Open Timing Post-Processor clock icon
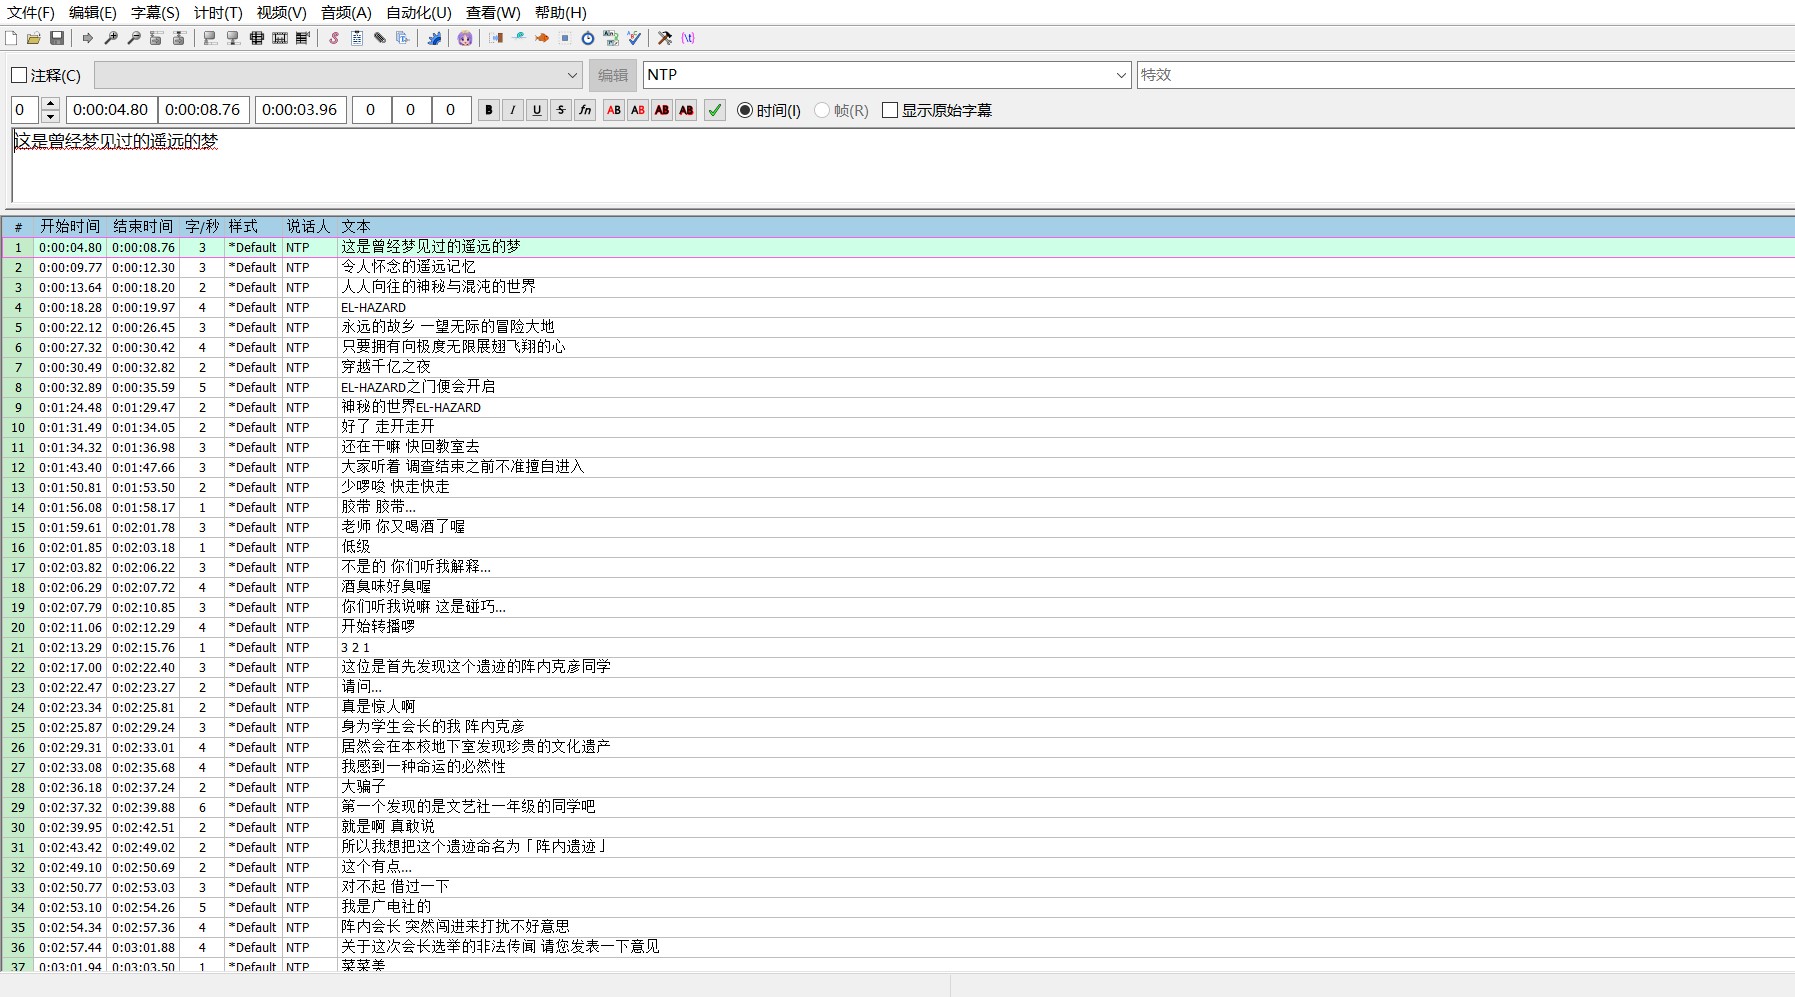Image resolution: width=1795 pixels, height=997 pixels. (x=588, y=38)
